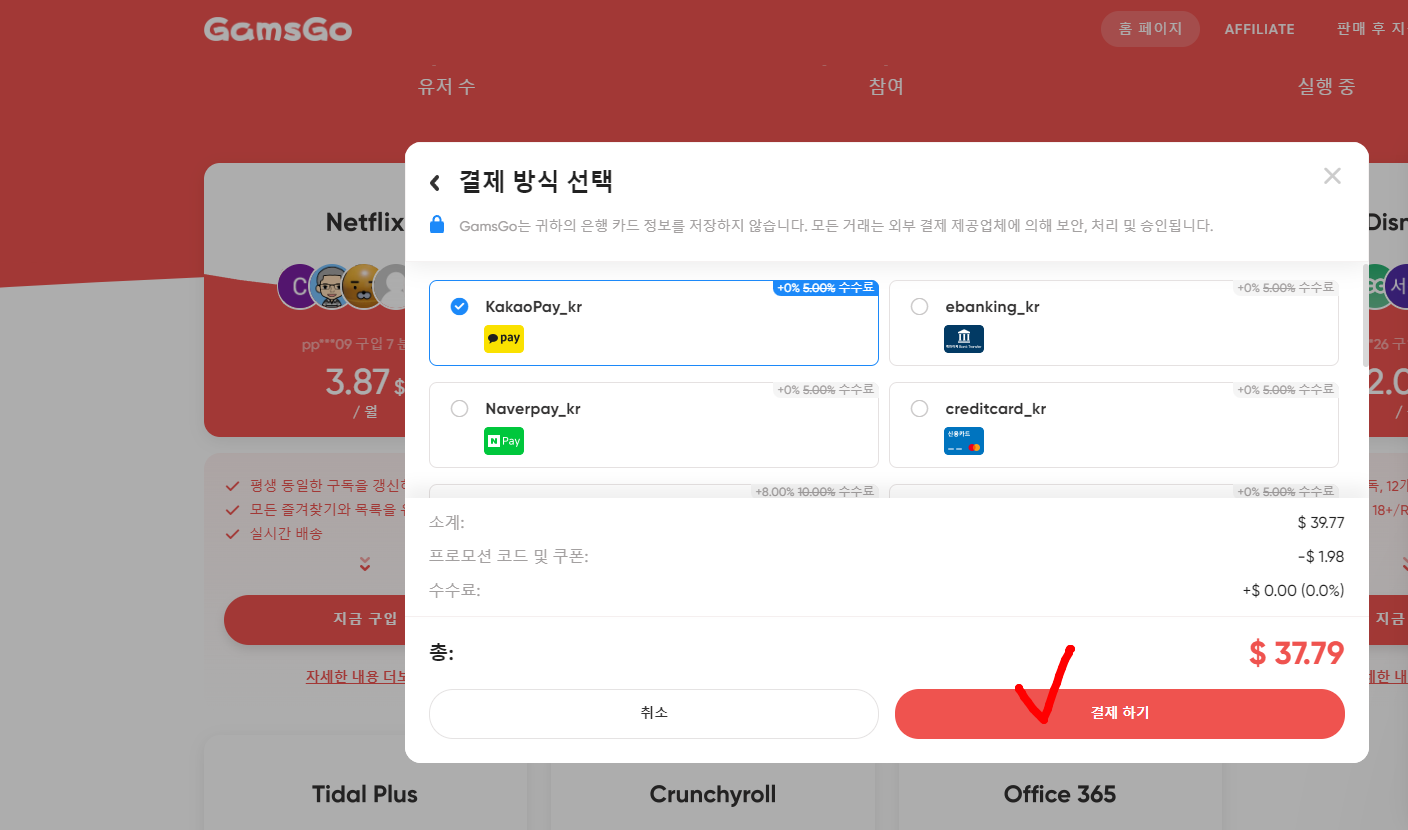This screenshot has height=830, width=1408.
Task: Click the 결제 하기 pay button
Action: [1120, 714]
